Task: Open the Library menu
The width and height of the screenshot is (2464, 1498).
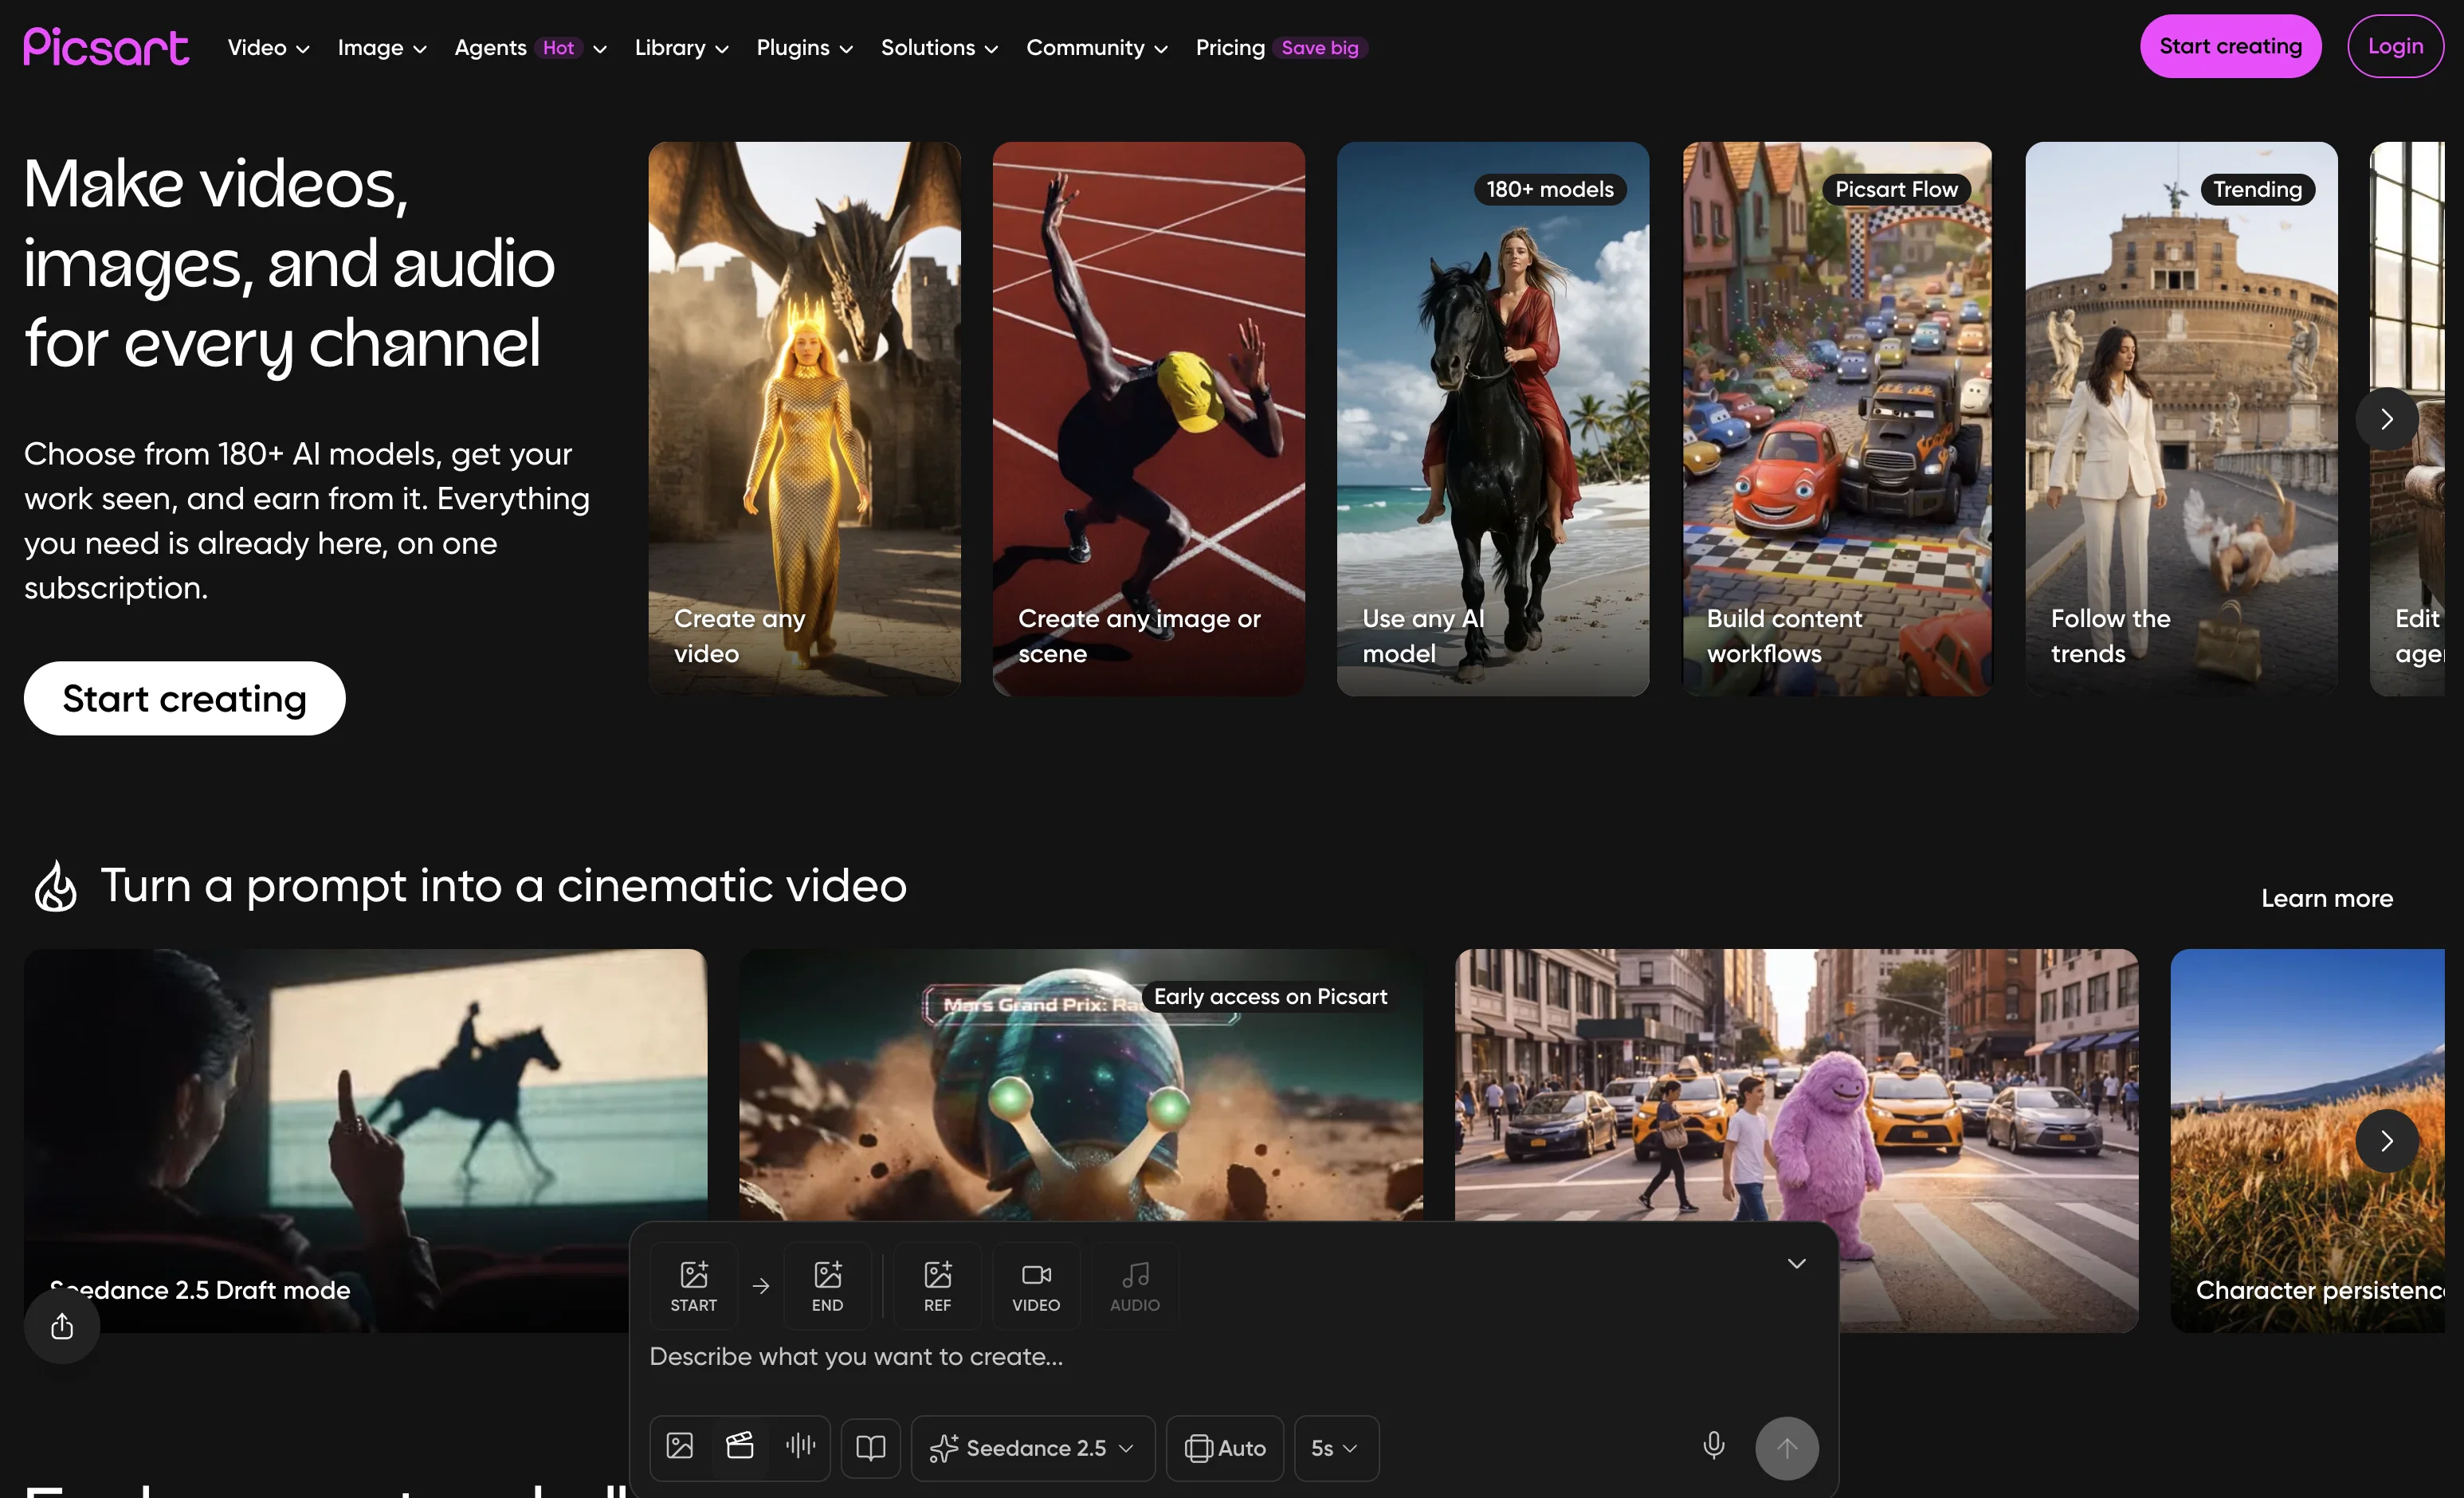Action: (681, 47)
